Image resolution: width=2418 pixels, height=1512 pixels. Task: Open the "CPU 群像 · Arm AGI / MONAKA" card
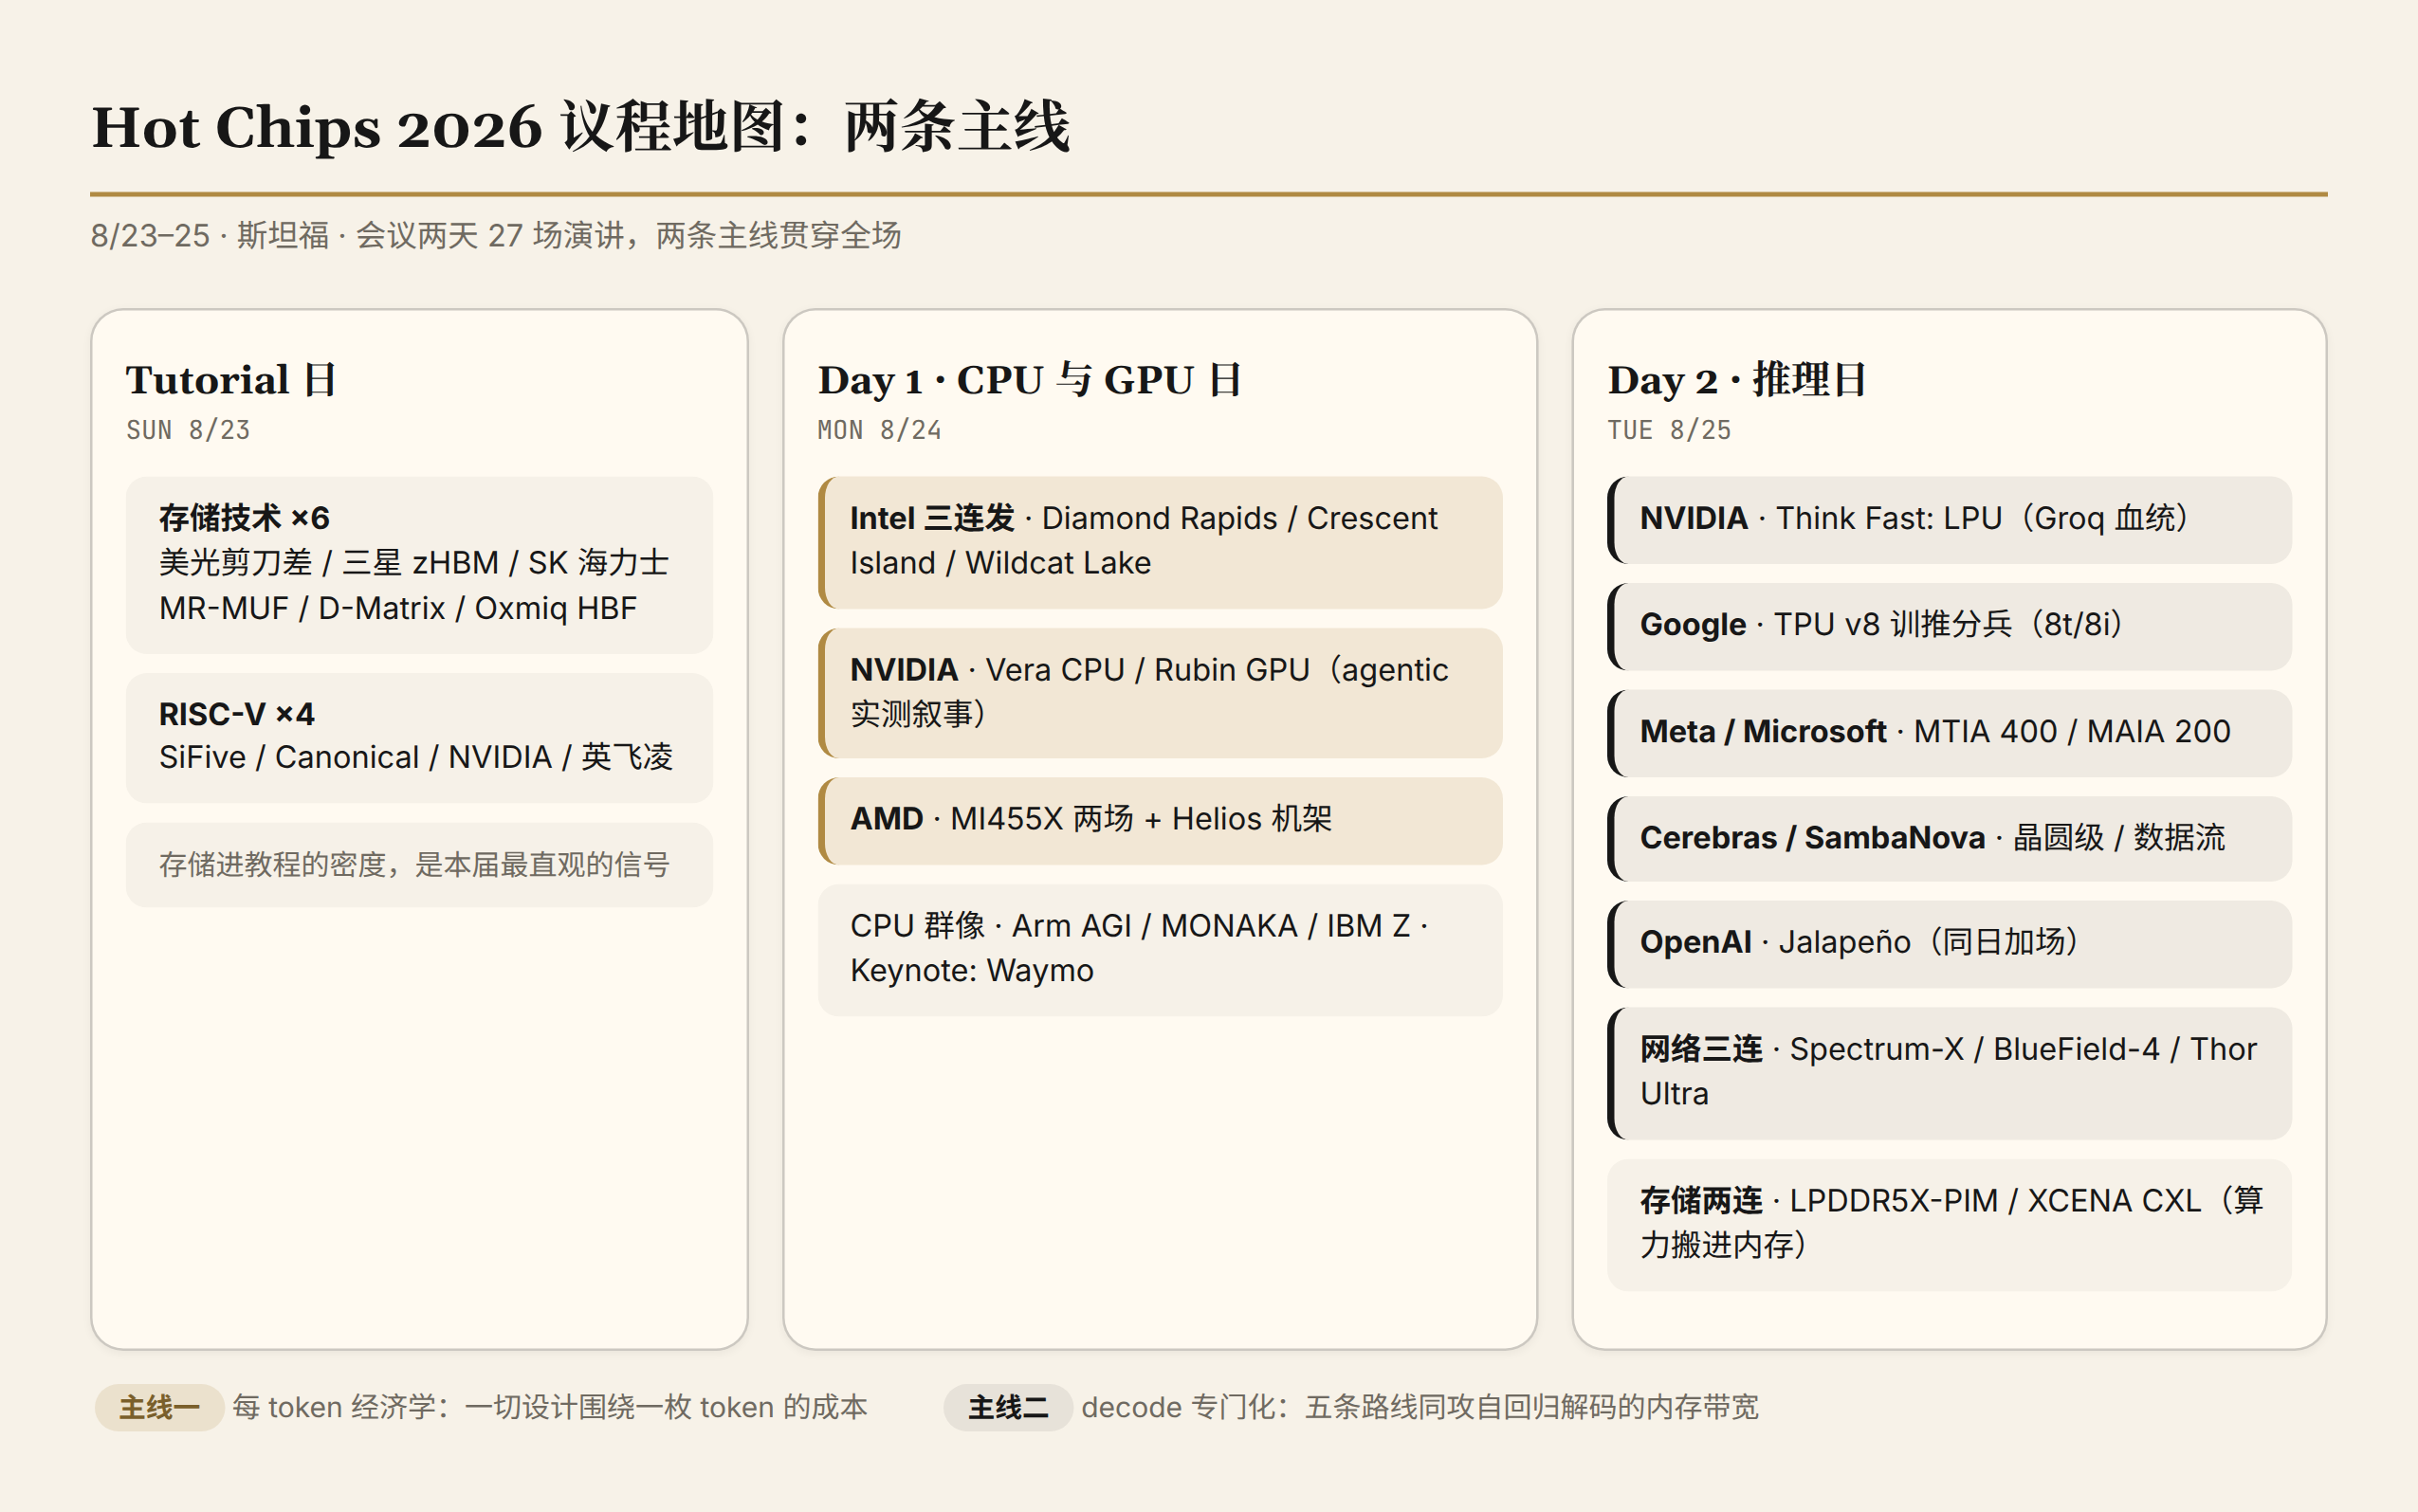coord(1160,950)
